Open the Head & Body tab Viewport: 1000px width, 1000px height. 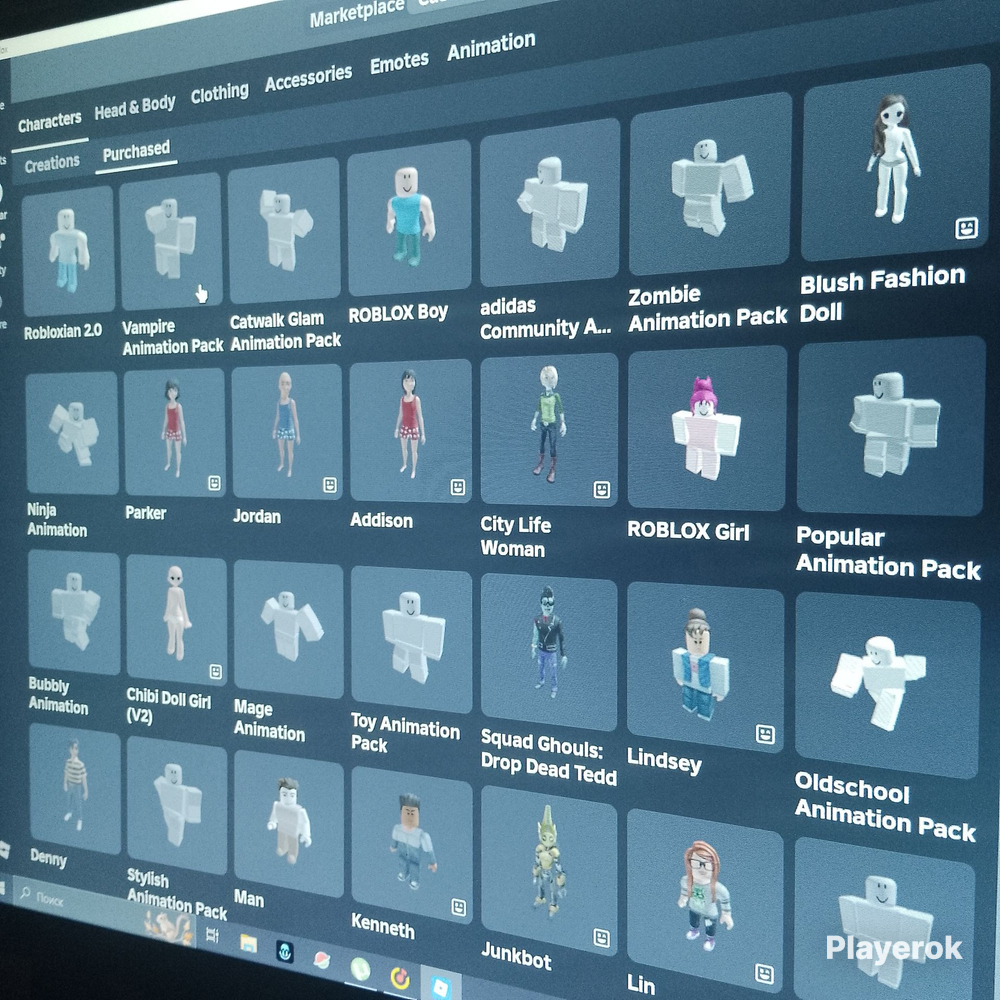click(x=135, y=107)
